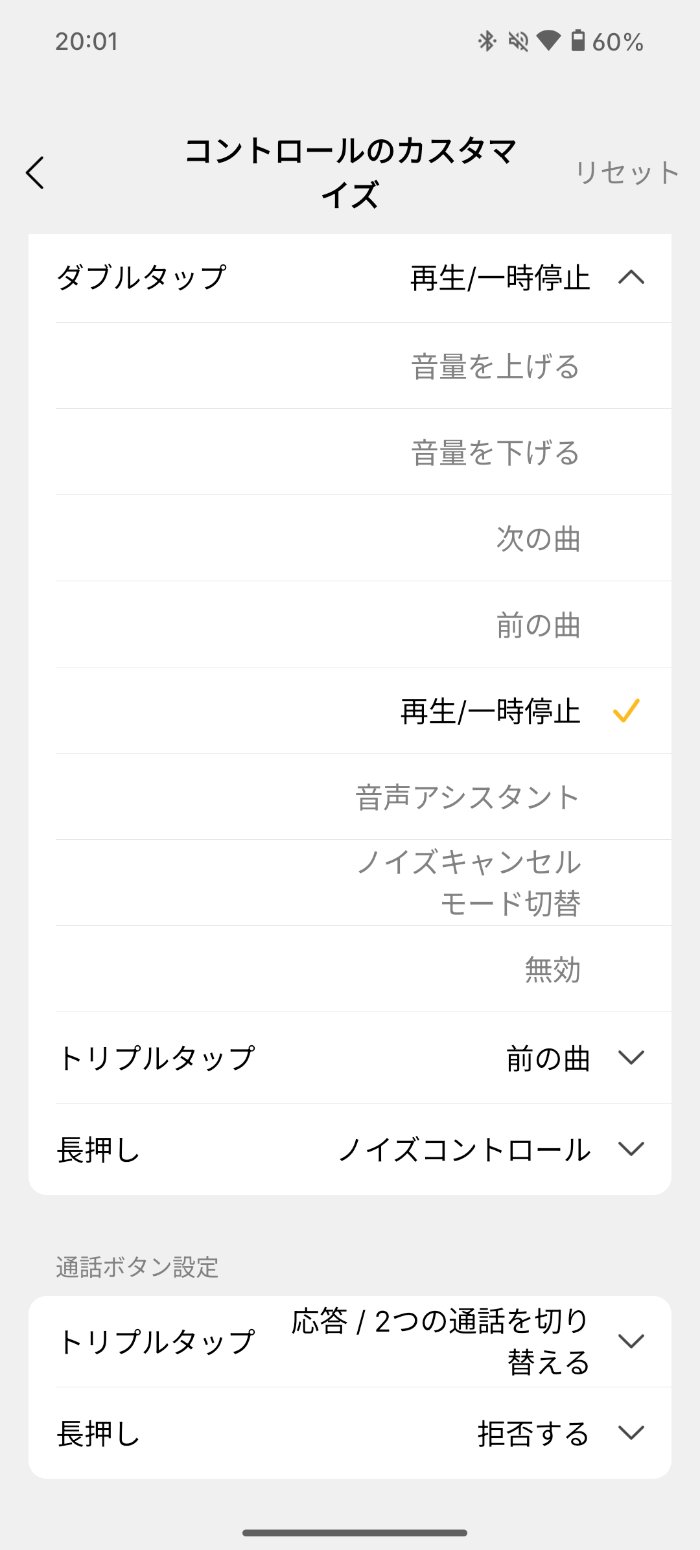
Task: Expand the トリプルタップ dropdown showing 前の曲
Action: coord(630,1057)
